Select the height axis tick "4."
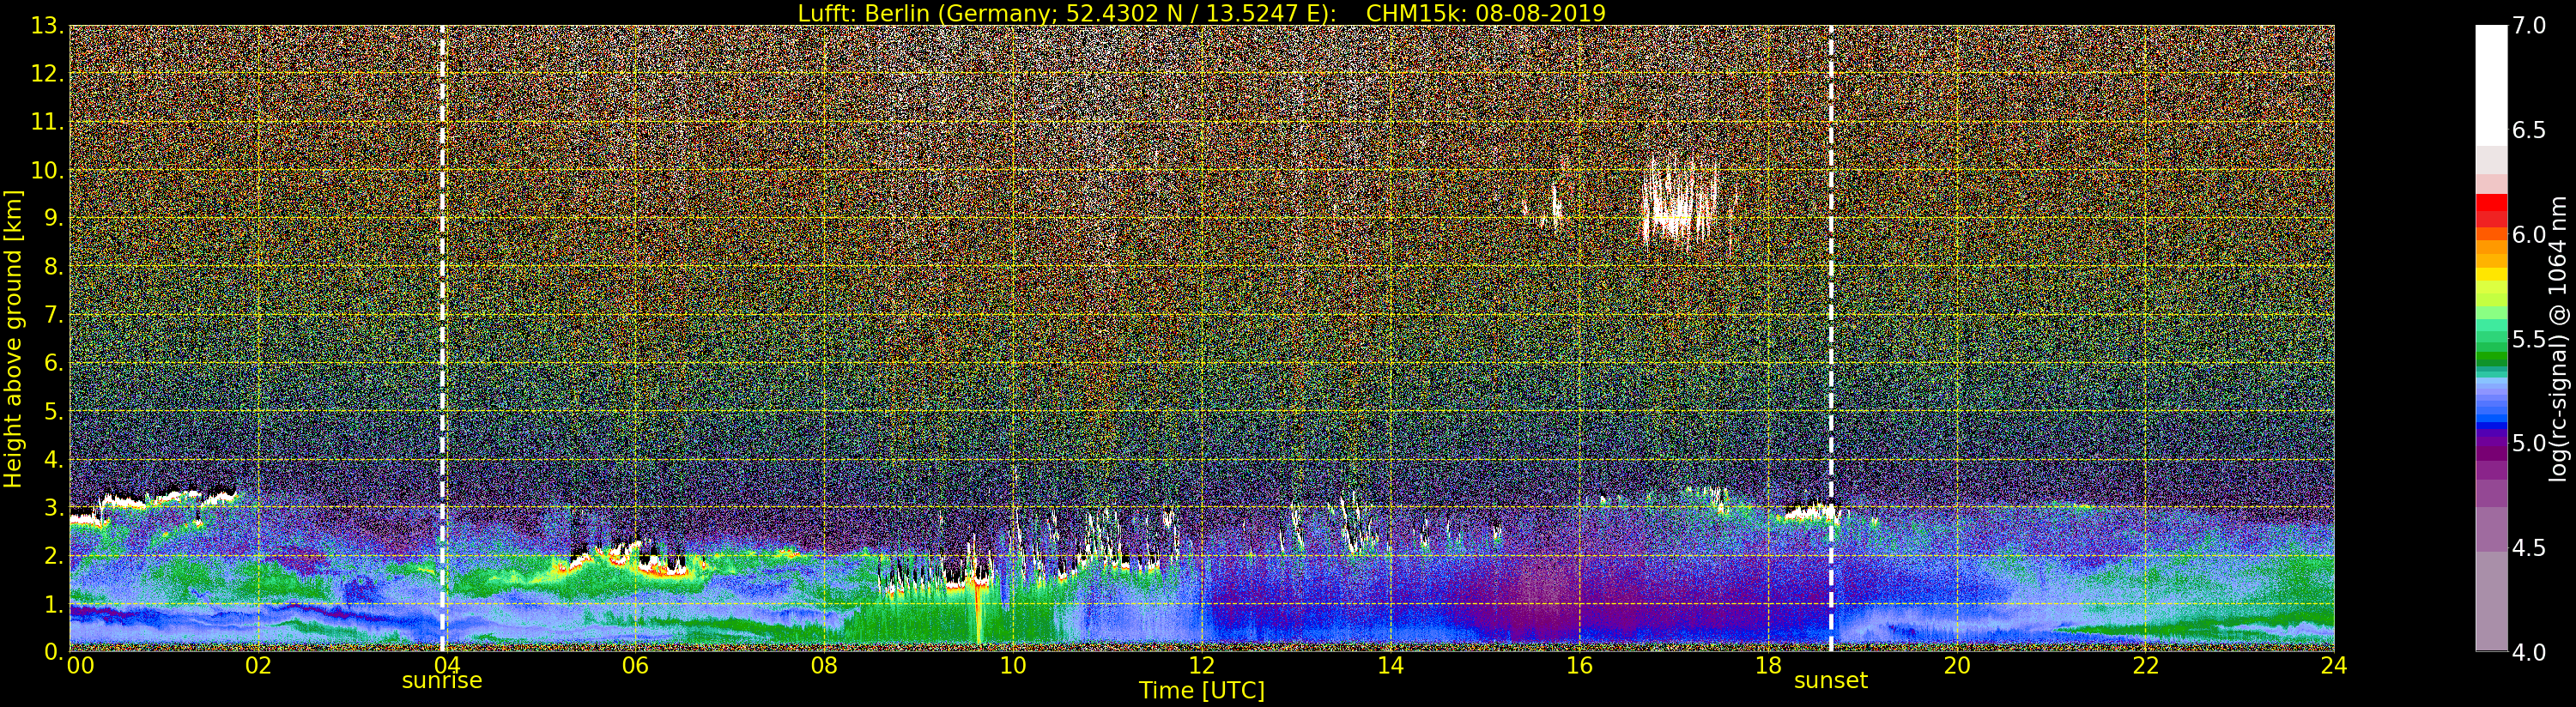2576x707 pixels. coord(52,459)
